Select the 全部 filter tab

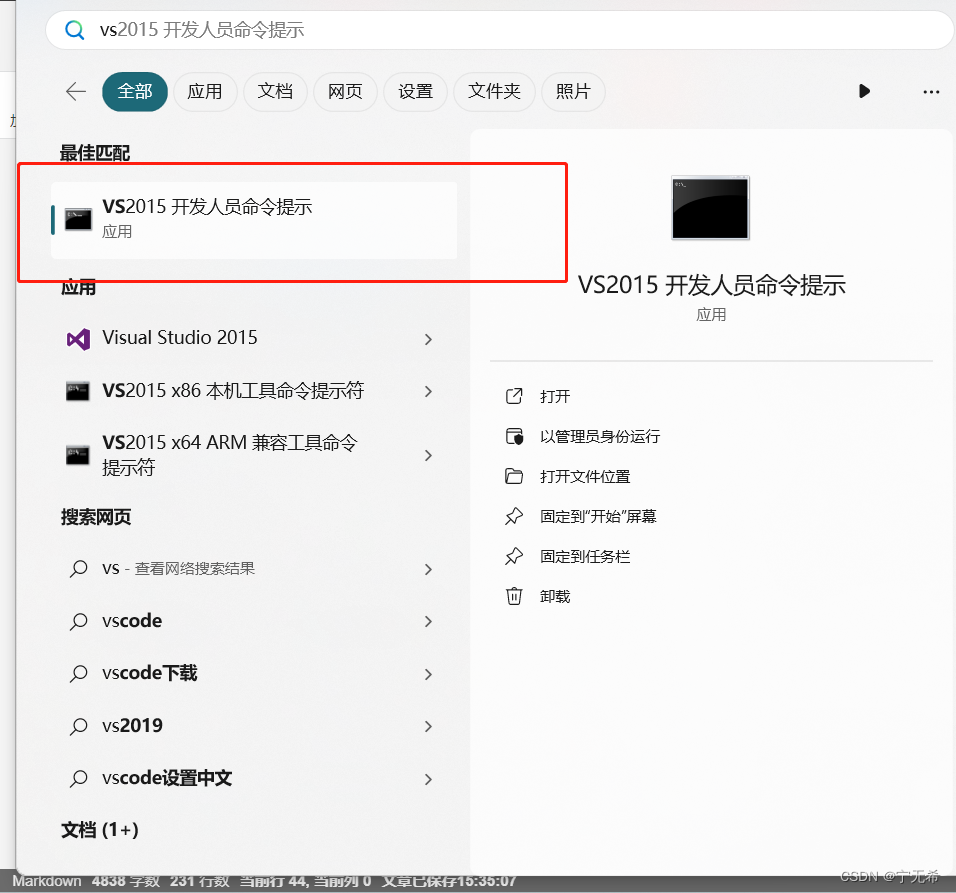(x=135, y=91)
